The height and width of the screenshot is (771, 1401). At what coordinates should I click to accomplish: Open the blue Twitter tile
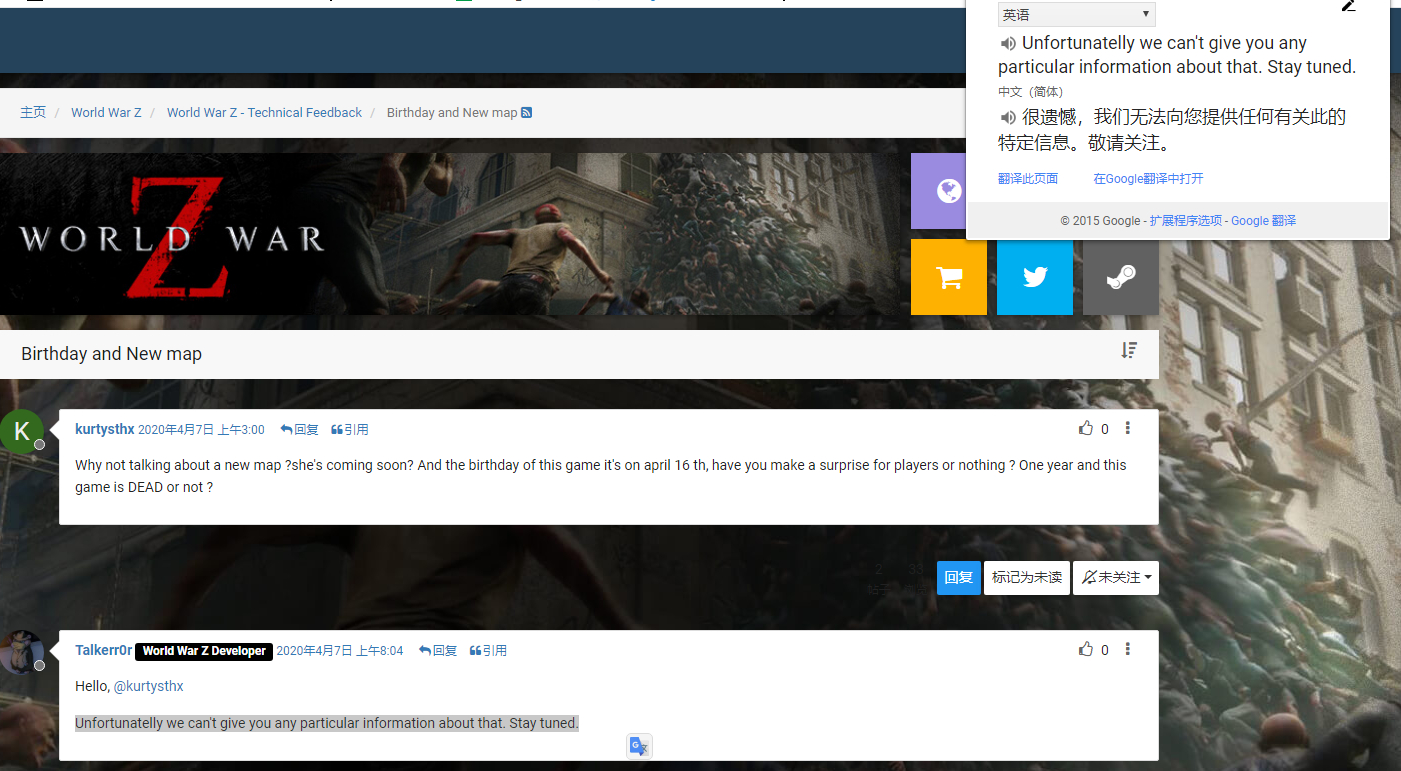click(x=1035, y=277)
